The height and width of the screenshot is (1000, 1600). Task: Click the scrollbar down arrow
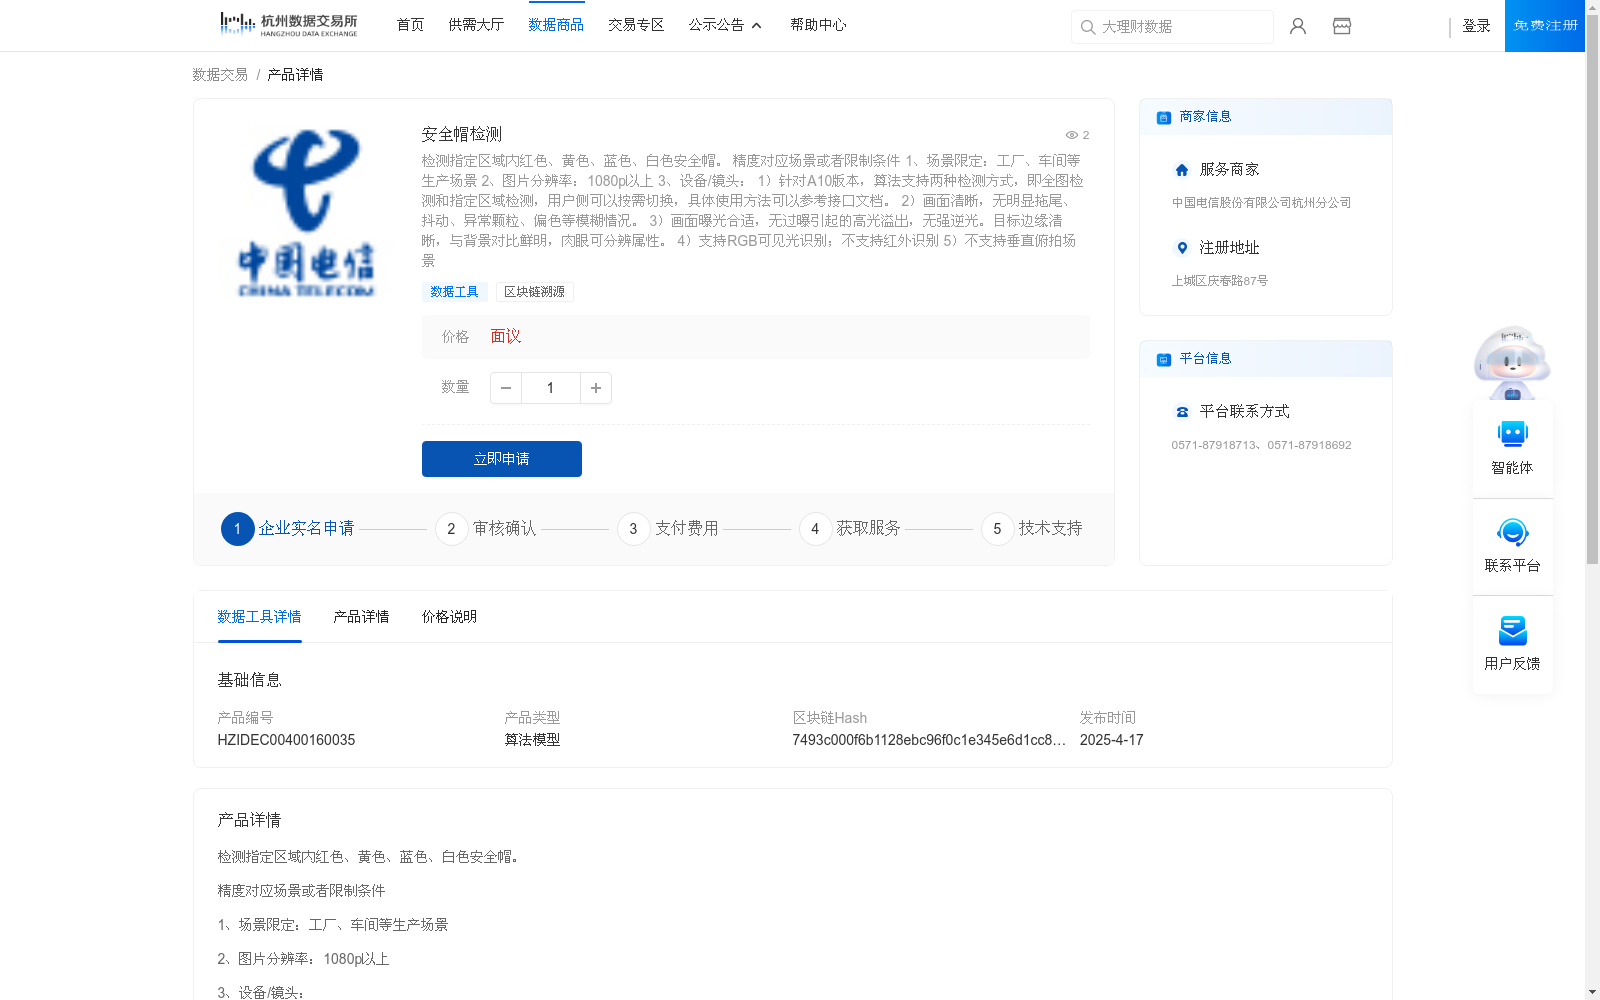click(1592, 992)
